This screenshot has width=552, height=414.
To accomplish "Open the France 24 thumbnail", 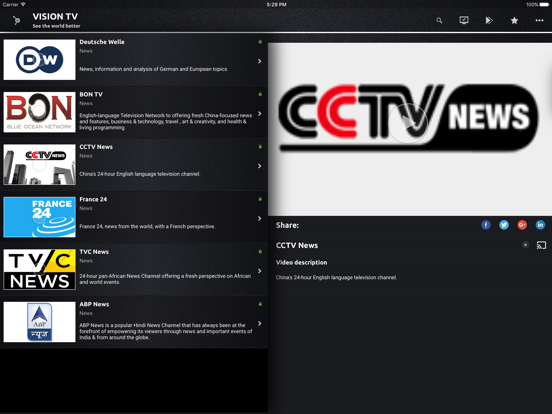I will click(39, 217).
